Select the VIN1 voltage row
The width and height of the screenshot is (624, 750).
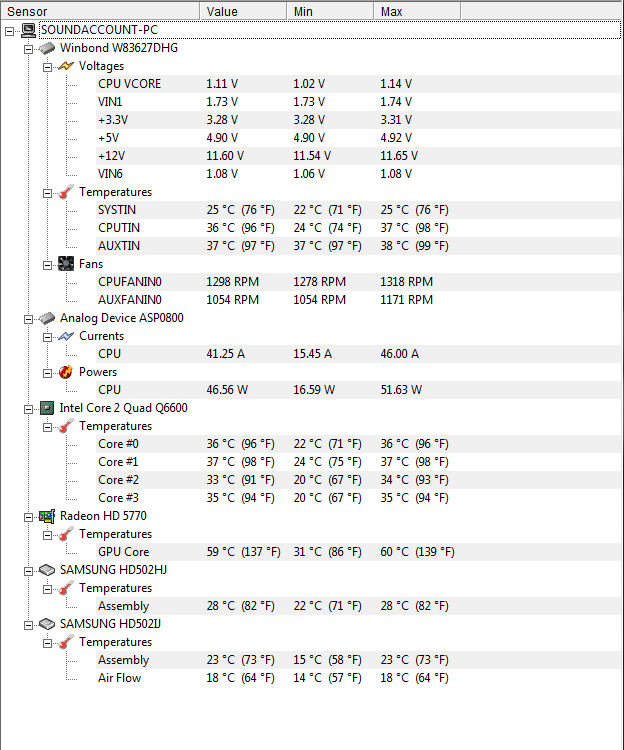360,102
